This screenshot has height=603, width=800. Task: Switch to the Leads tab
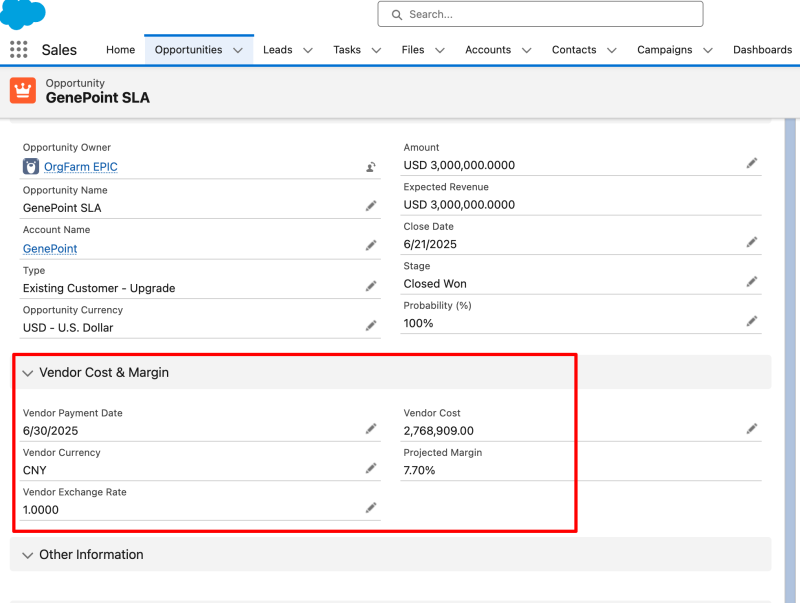click(278, 49)
